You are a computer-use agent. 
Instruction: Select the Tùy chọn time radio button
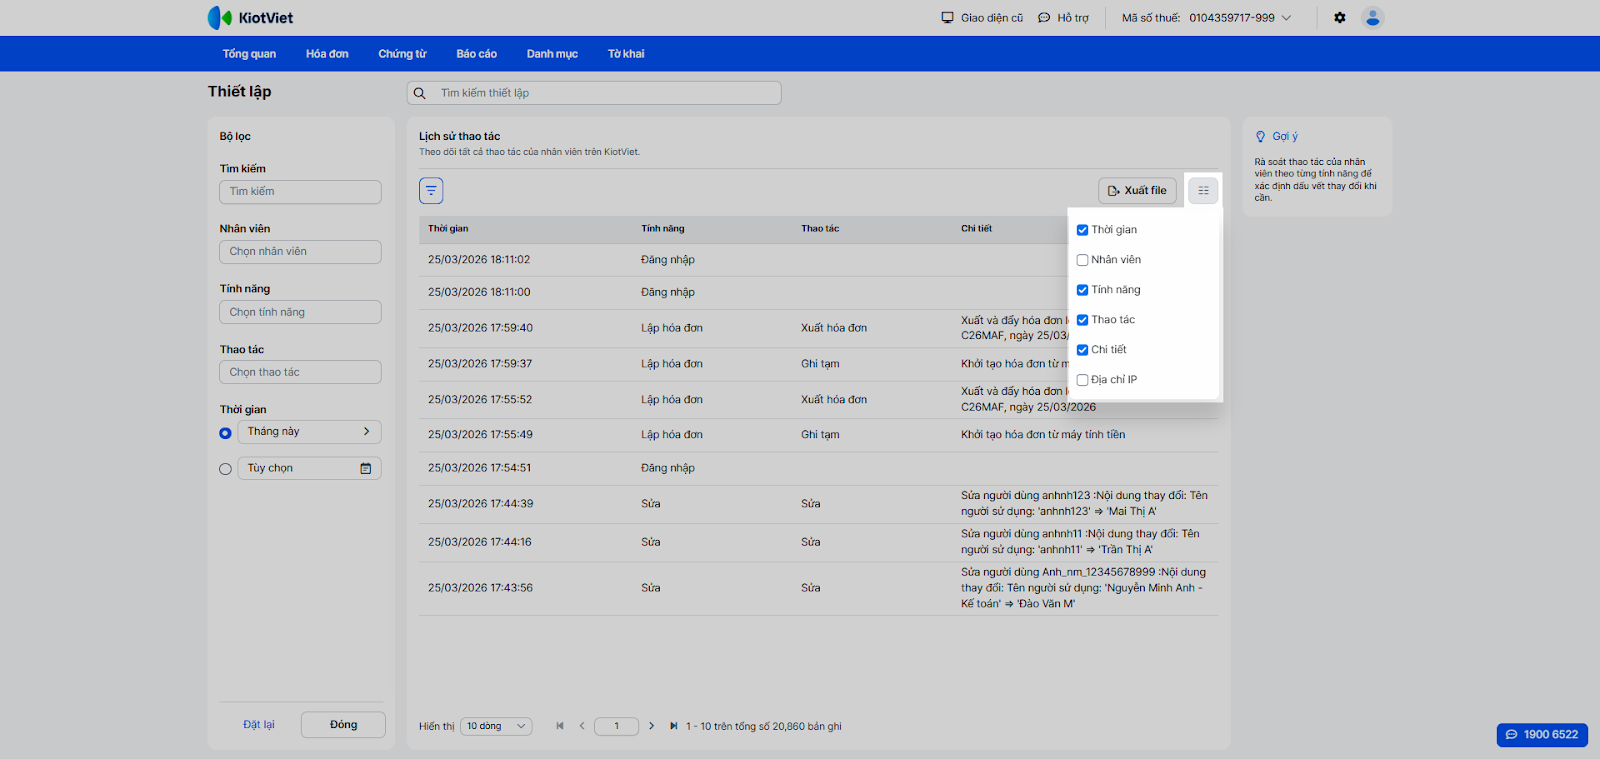[225, 469]
